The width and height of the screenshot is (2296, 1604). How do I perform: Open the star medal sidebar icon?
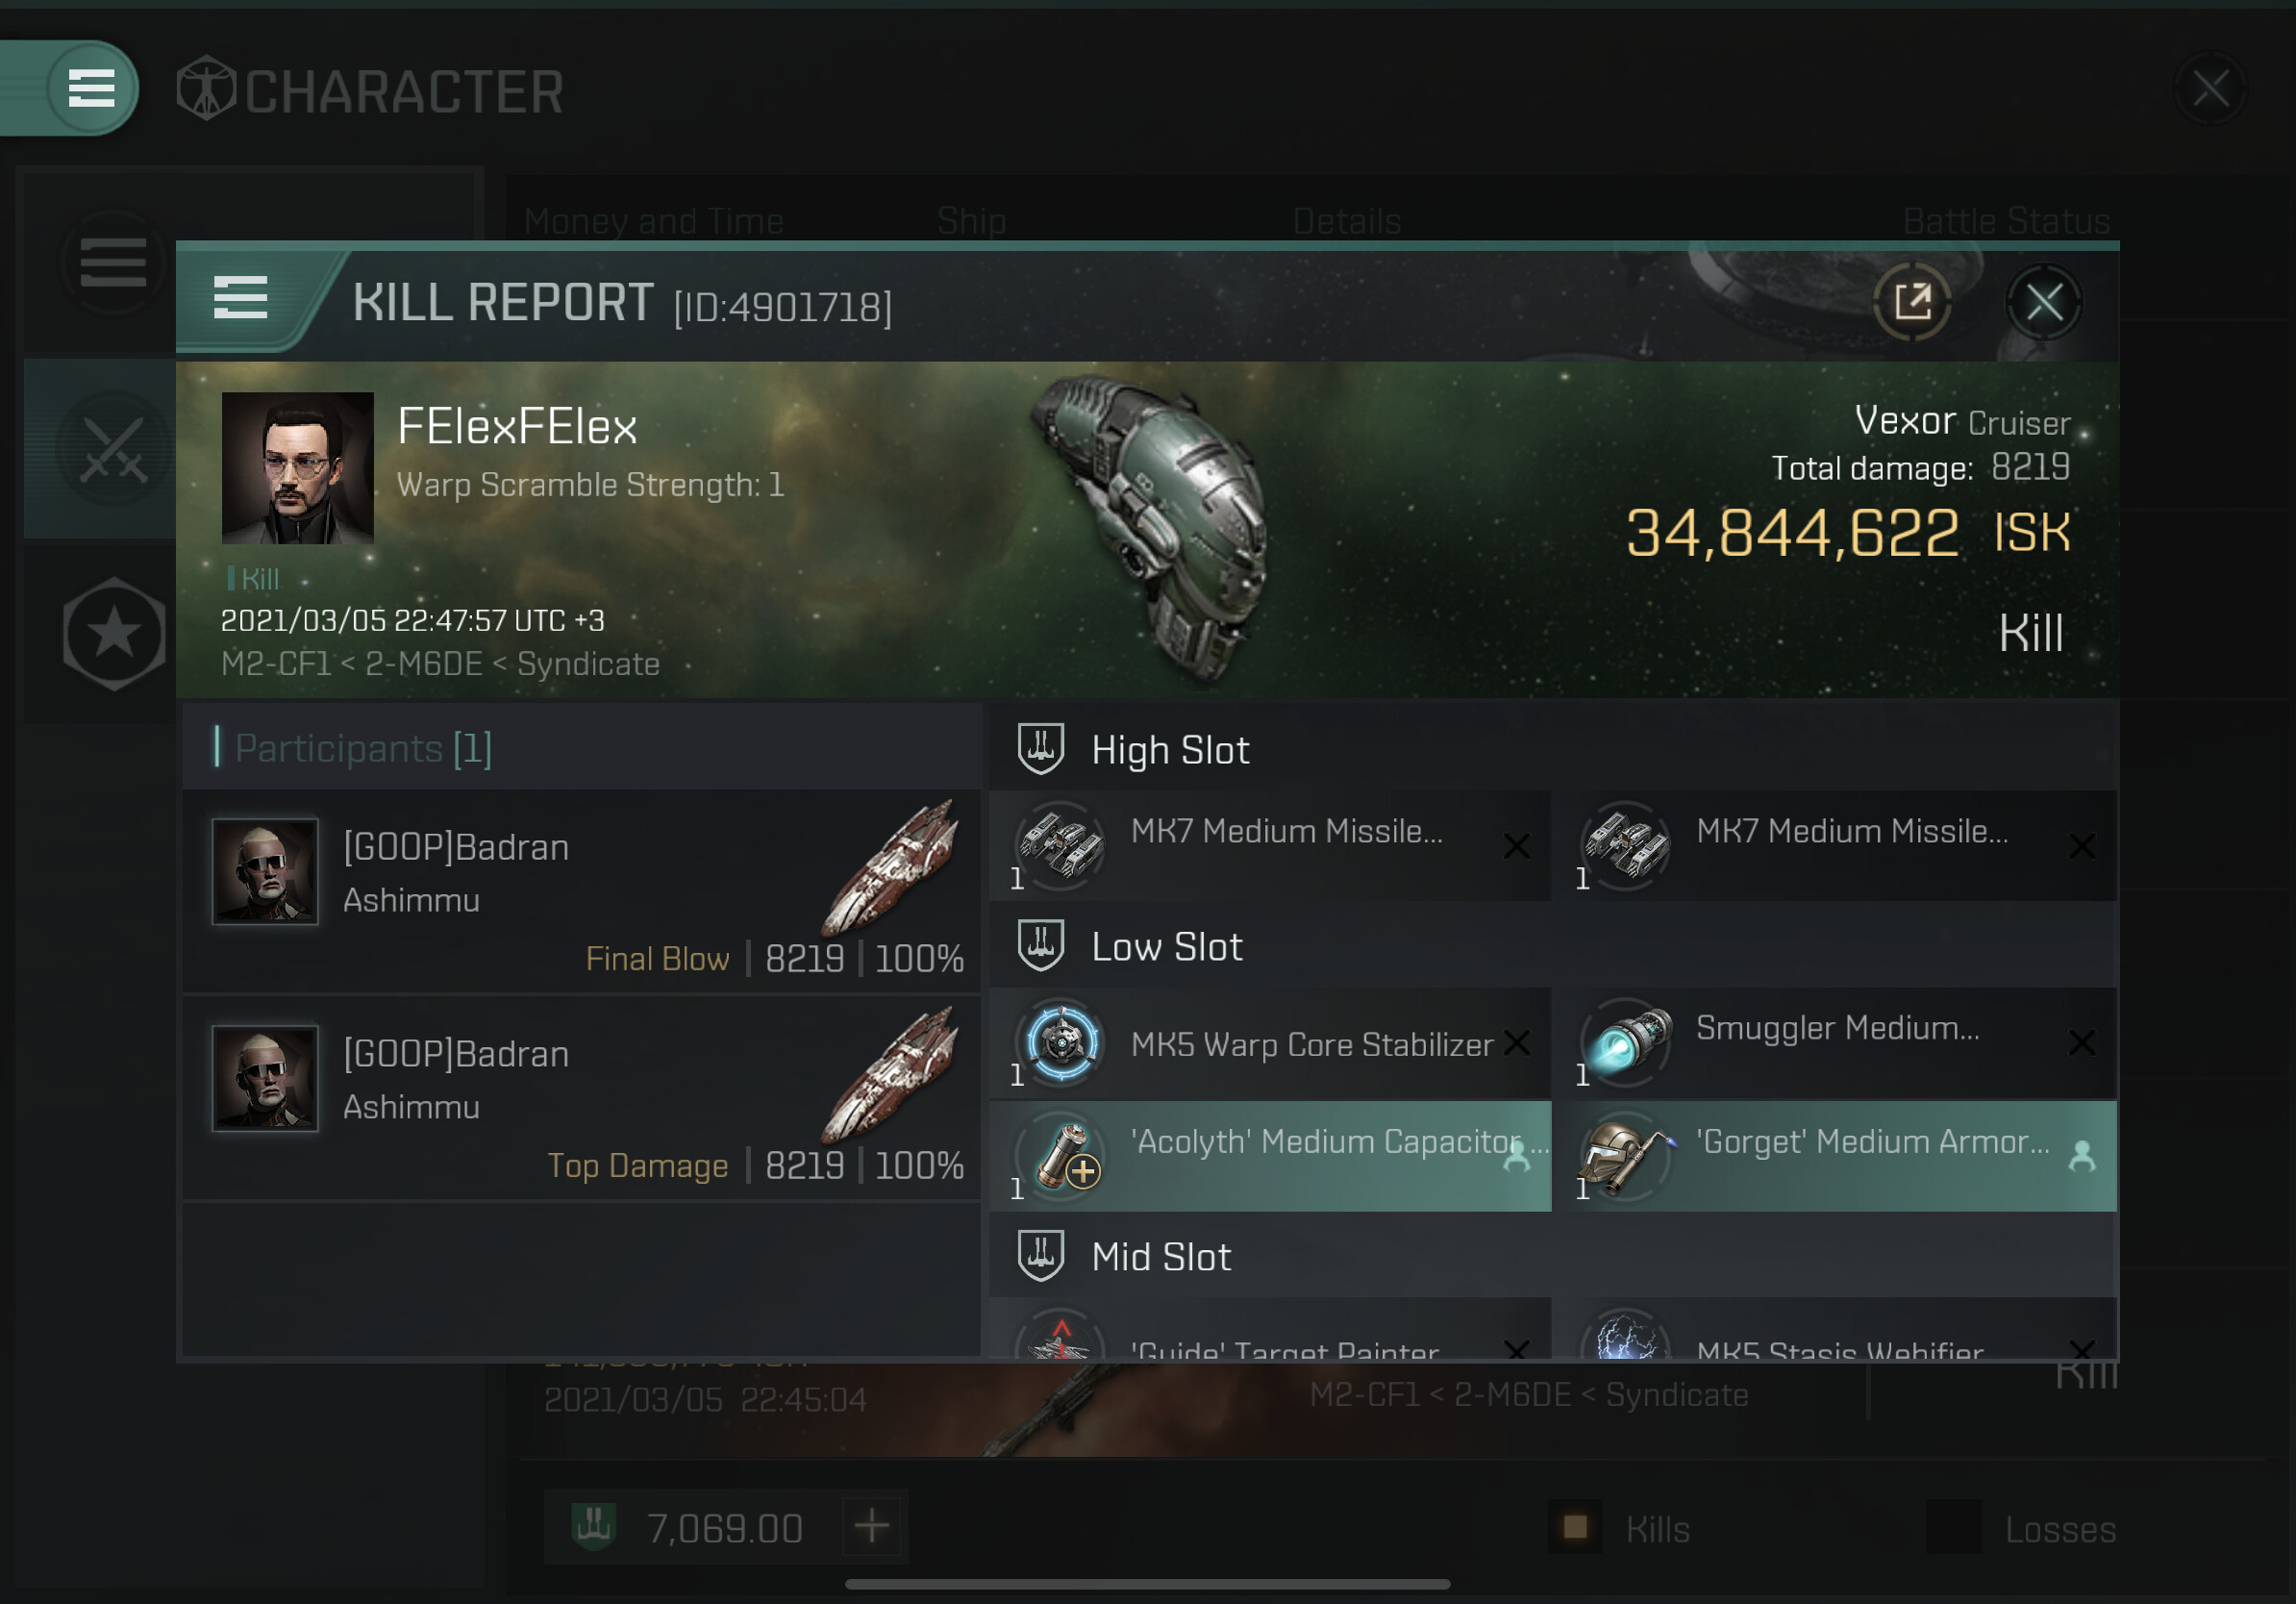pos(113,634)
